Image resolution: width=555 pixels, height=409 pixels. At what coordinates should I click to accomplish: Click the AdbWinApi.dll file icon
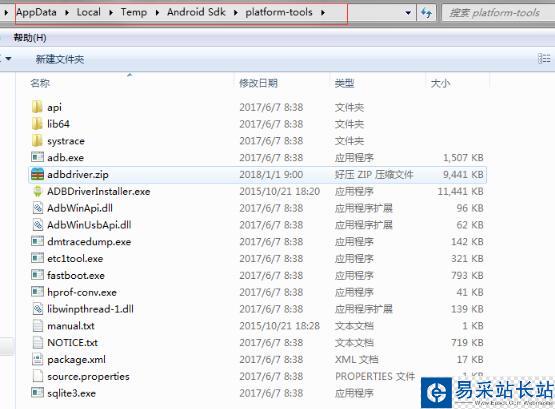pos(38,208)
